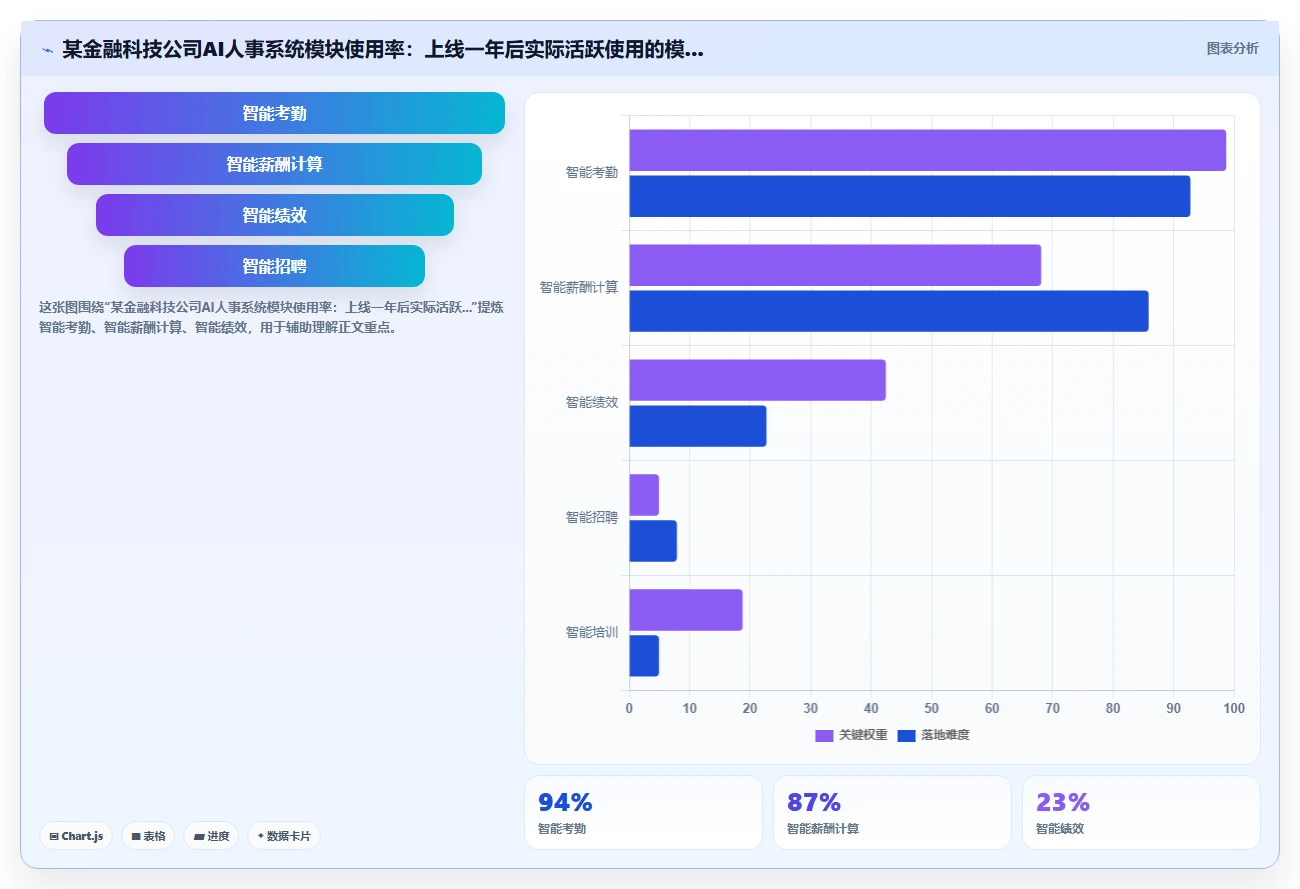Click the chart title heading text

pyautogui.click(x=383, y=49)
